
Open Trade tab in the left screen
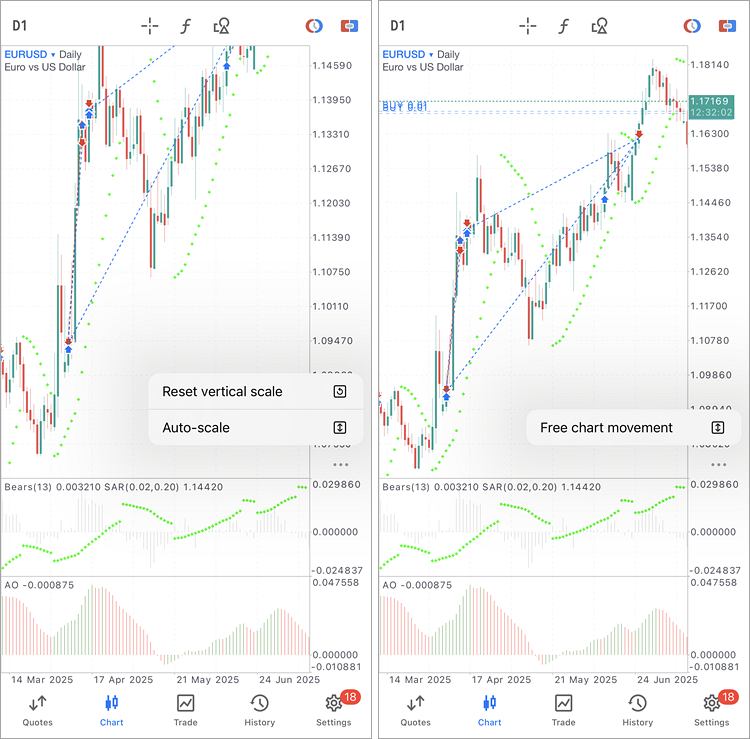pyautogui.click(x=186, y=709)
